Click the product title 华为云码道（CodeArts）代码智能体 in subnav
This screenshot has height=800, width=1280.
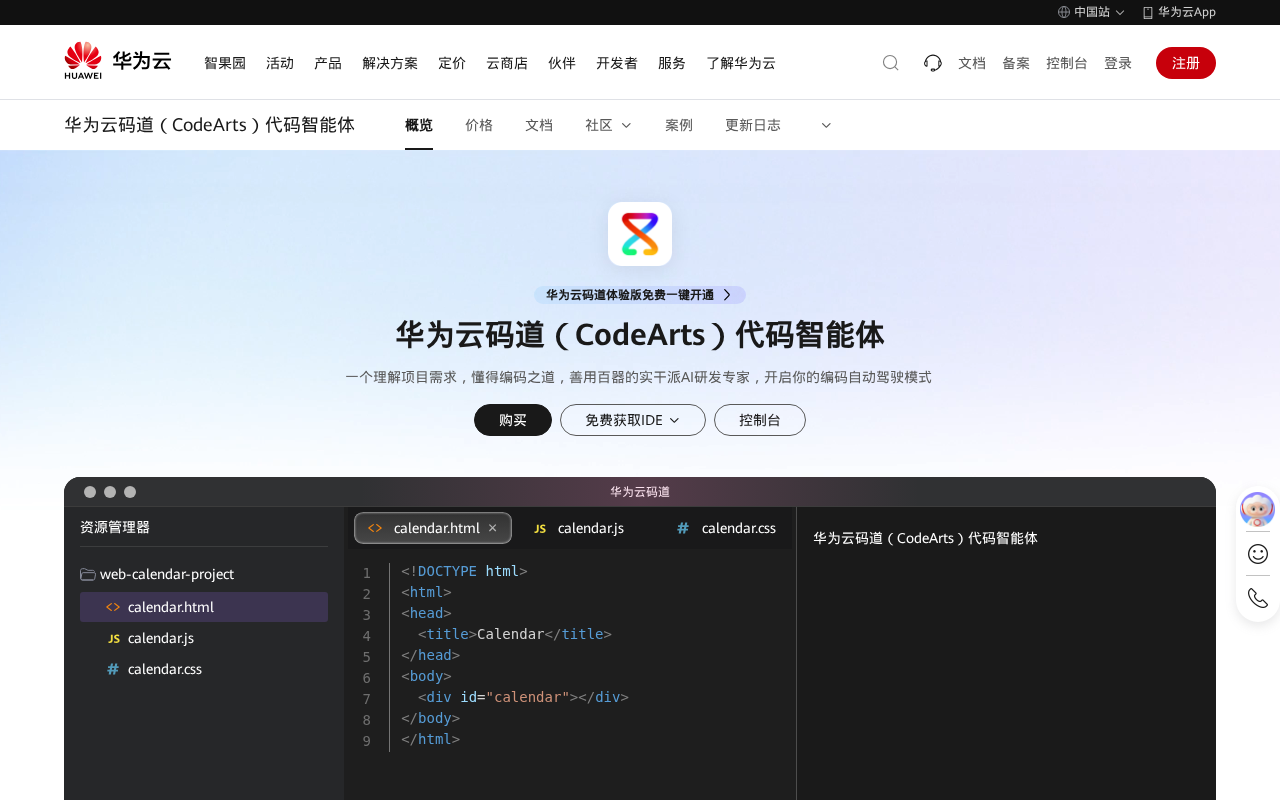(x=210, y=125)
